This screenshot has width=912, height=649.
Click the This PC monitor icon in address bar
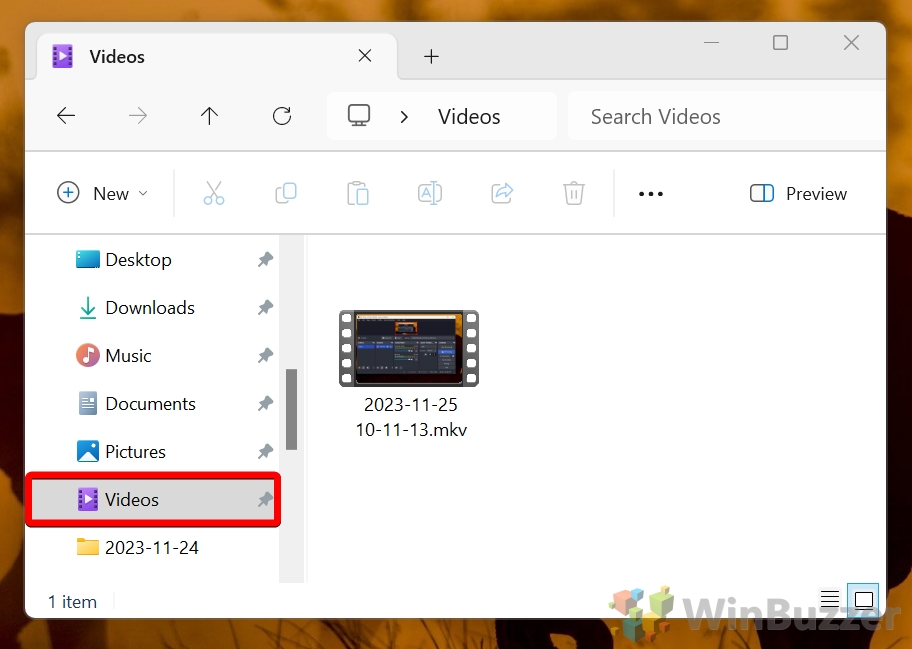(x=359, y=115)
